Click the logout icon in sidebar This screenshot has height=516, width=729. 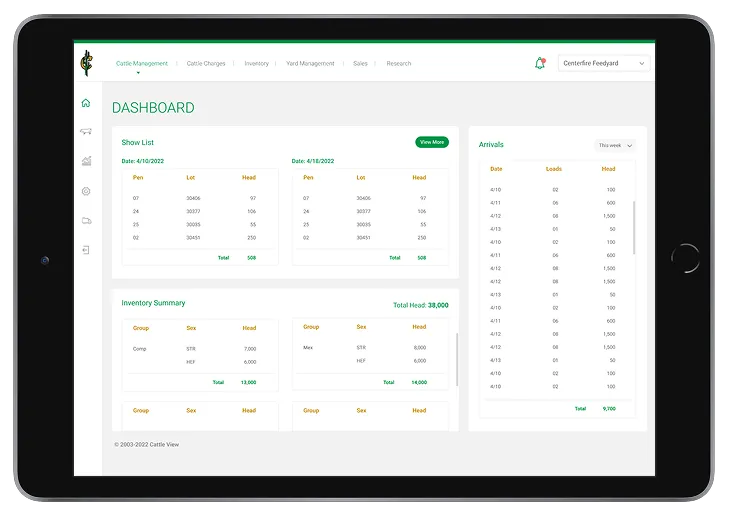coord(86,250)
